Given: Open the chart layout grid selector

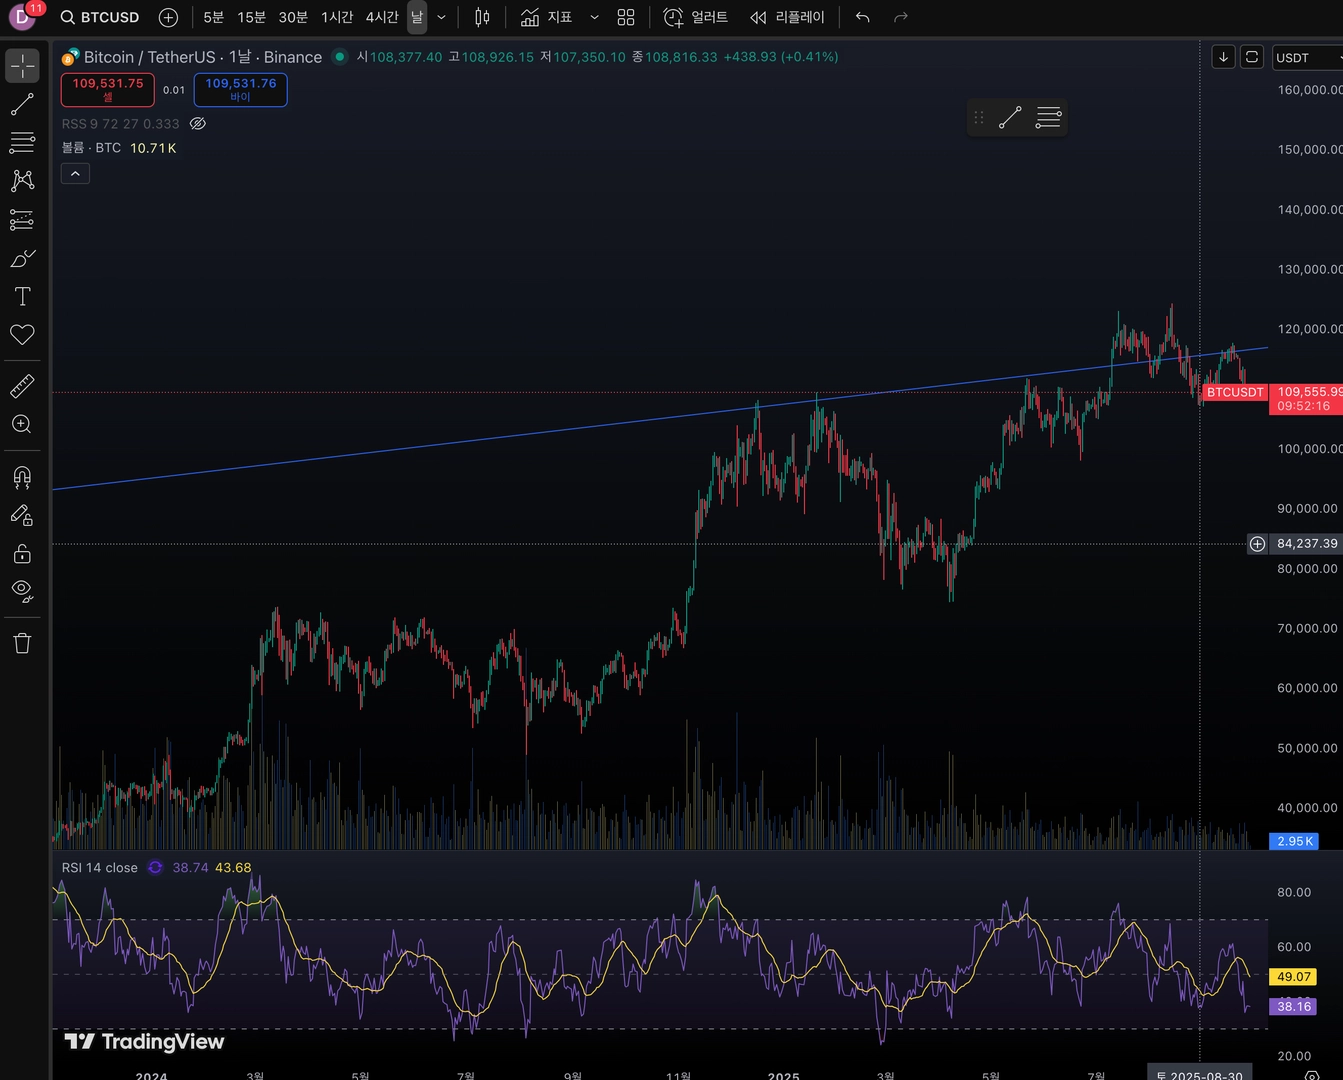Looking at the screenshot, I should coord(626,17).
